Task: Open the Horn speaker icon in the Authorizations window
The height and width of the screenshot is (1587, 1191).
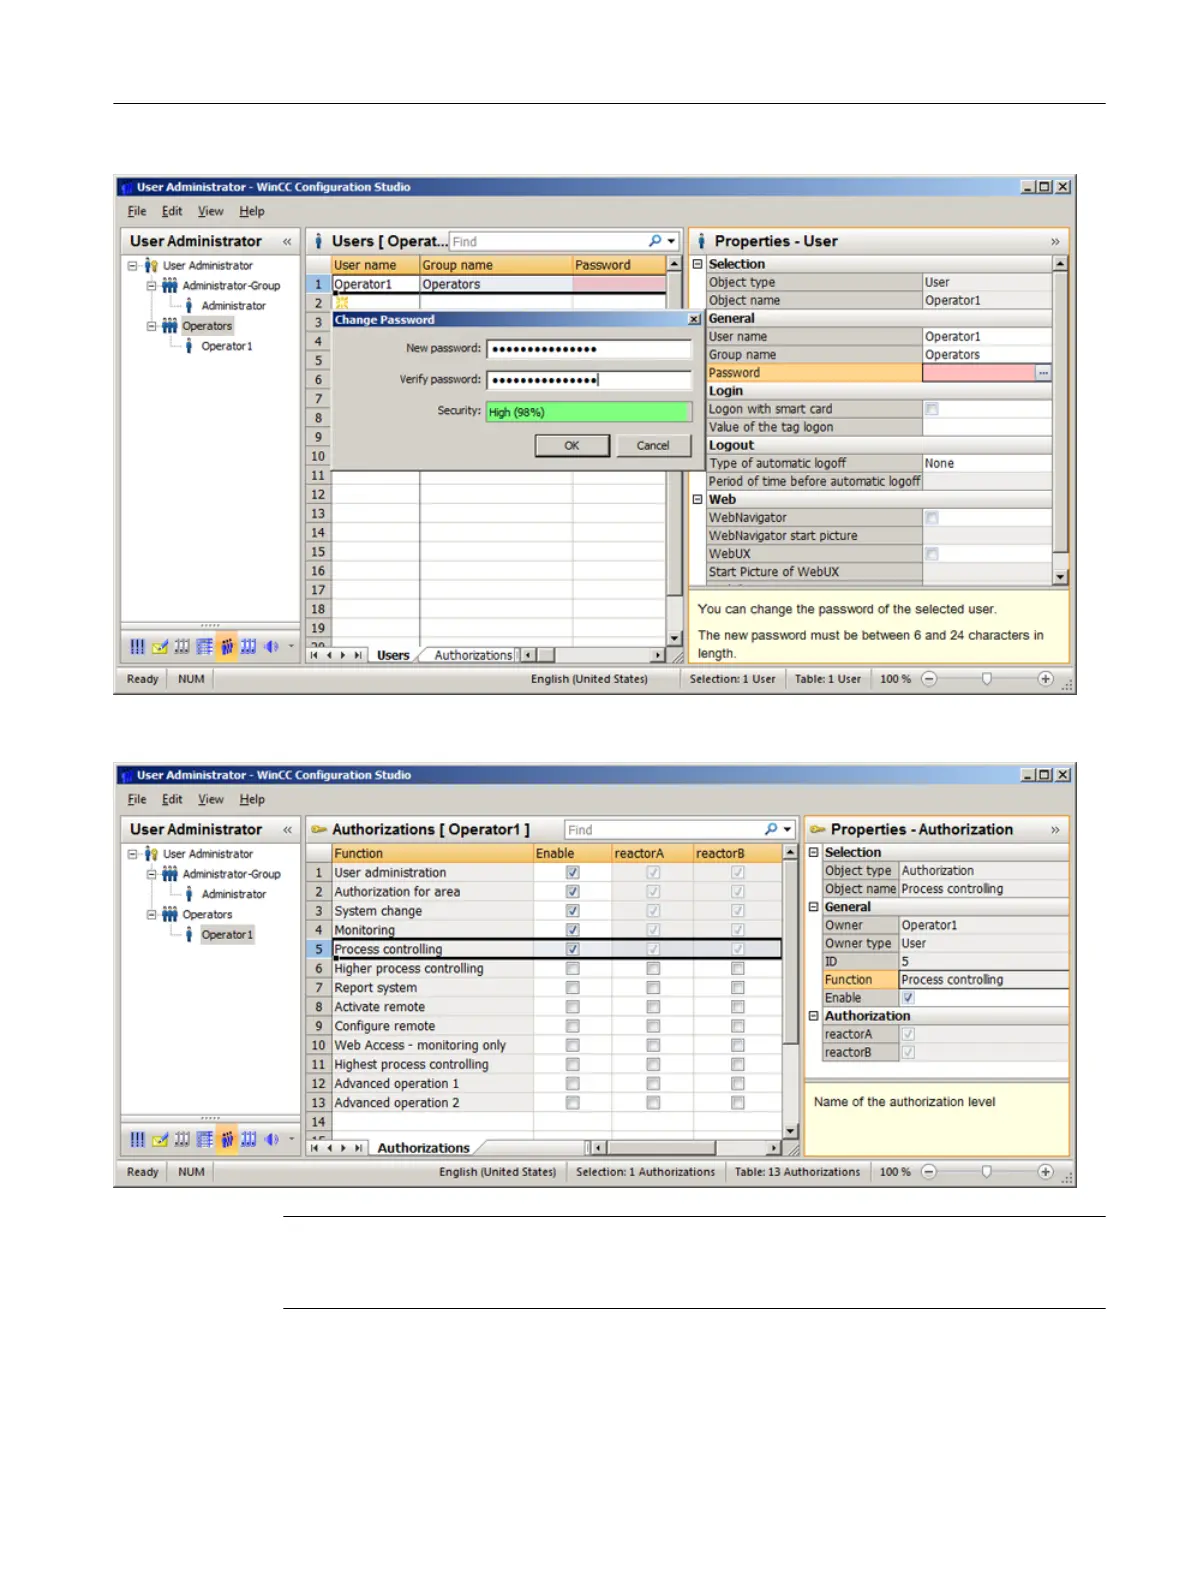Action: click(271, 1139)
